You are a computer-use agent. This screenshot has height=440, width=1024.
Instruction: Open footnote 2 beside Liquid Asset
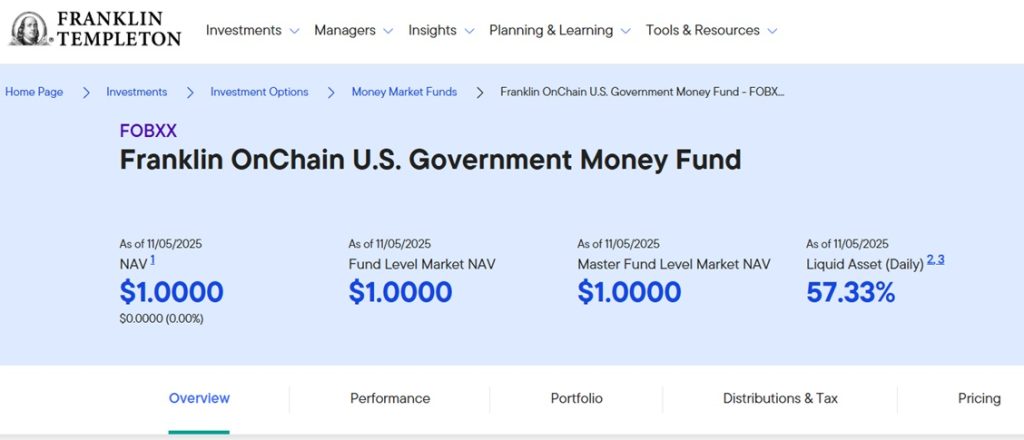pyautogui.click(x=930, y=260)
